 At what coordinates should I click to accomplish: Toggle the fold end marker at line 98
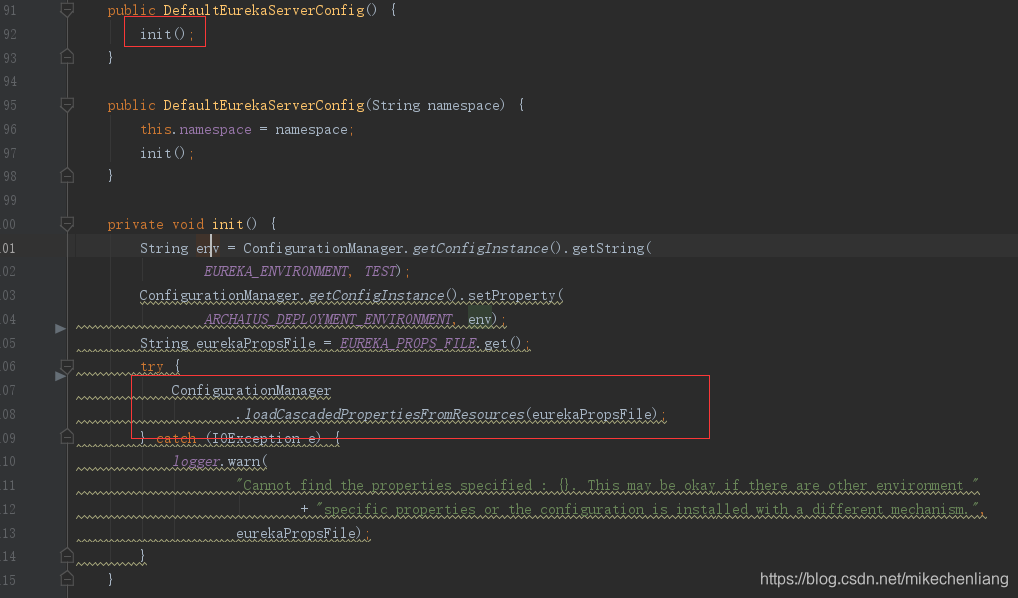(x=67, y=175)
